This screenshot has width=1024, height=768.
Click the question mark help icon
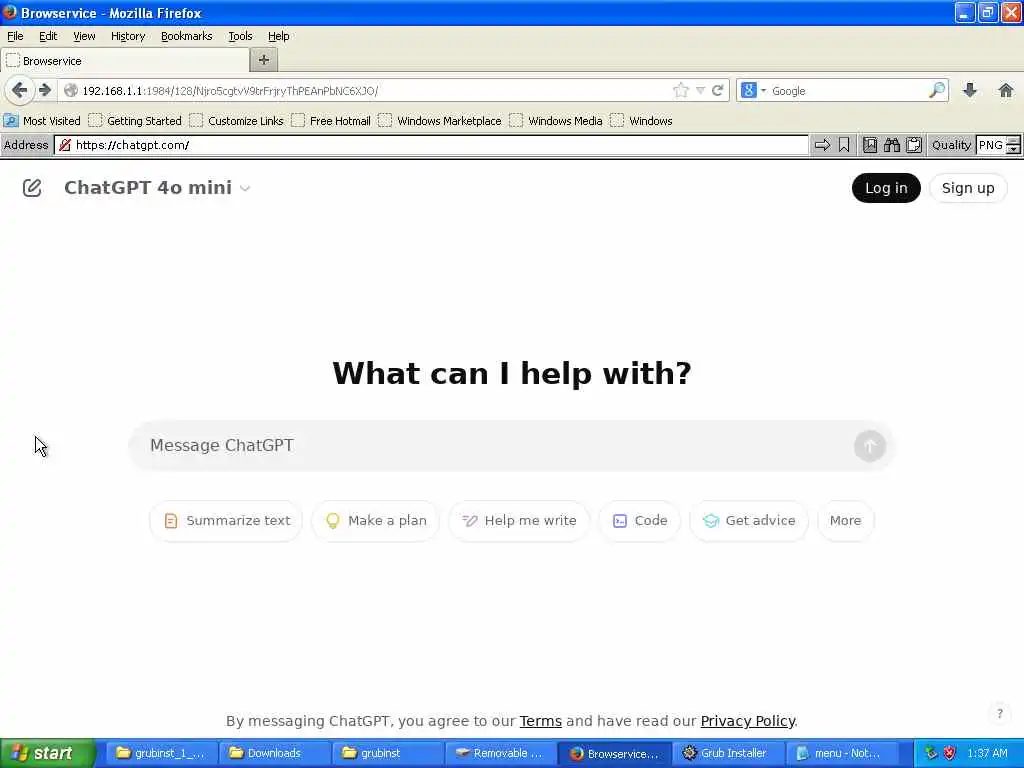(x=999, y=713)
